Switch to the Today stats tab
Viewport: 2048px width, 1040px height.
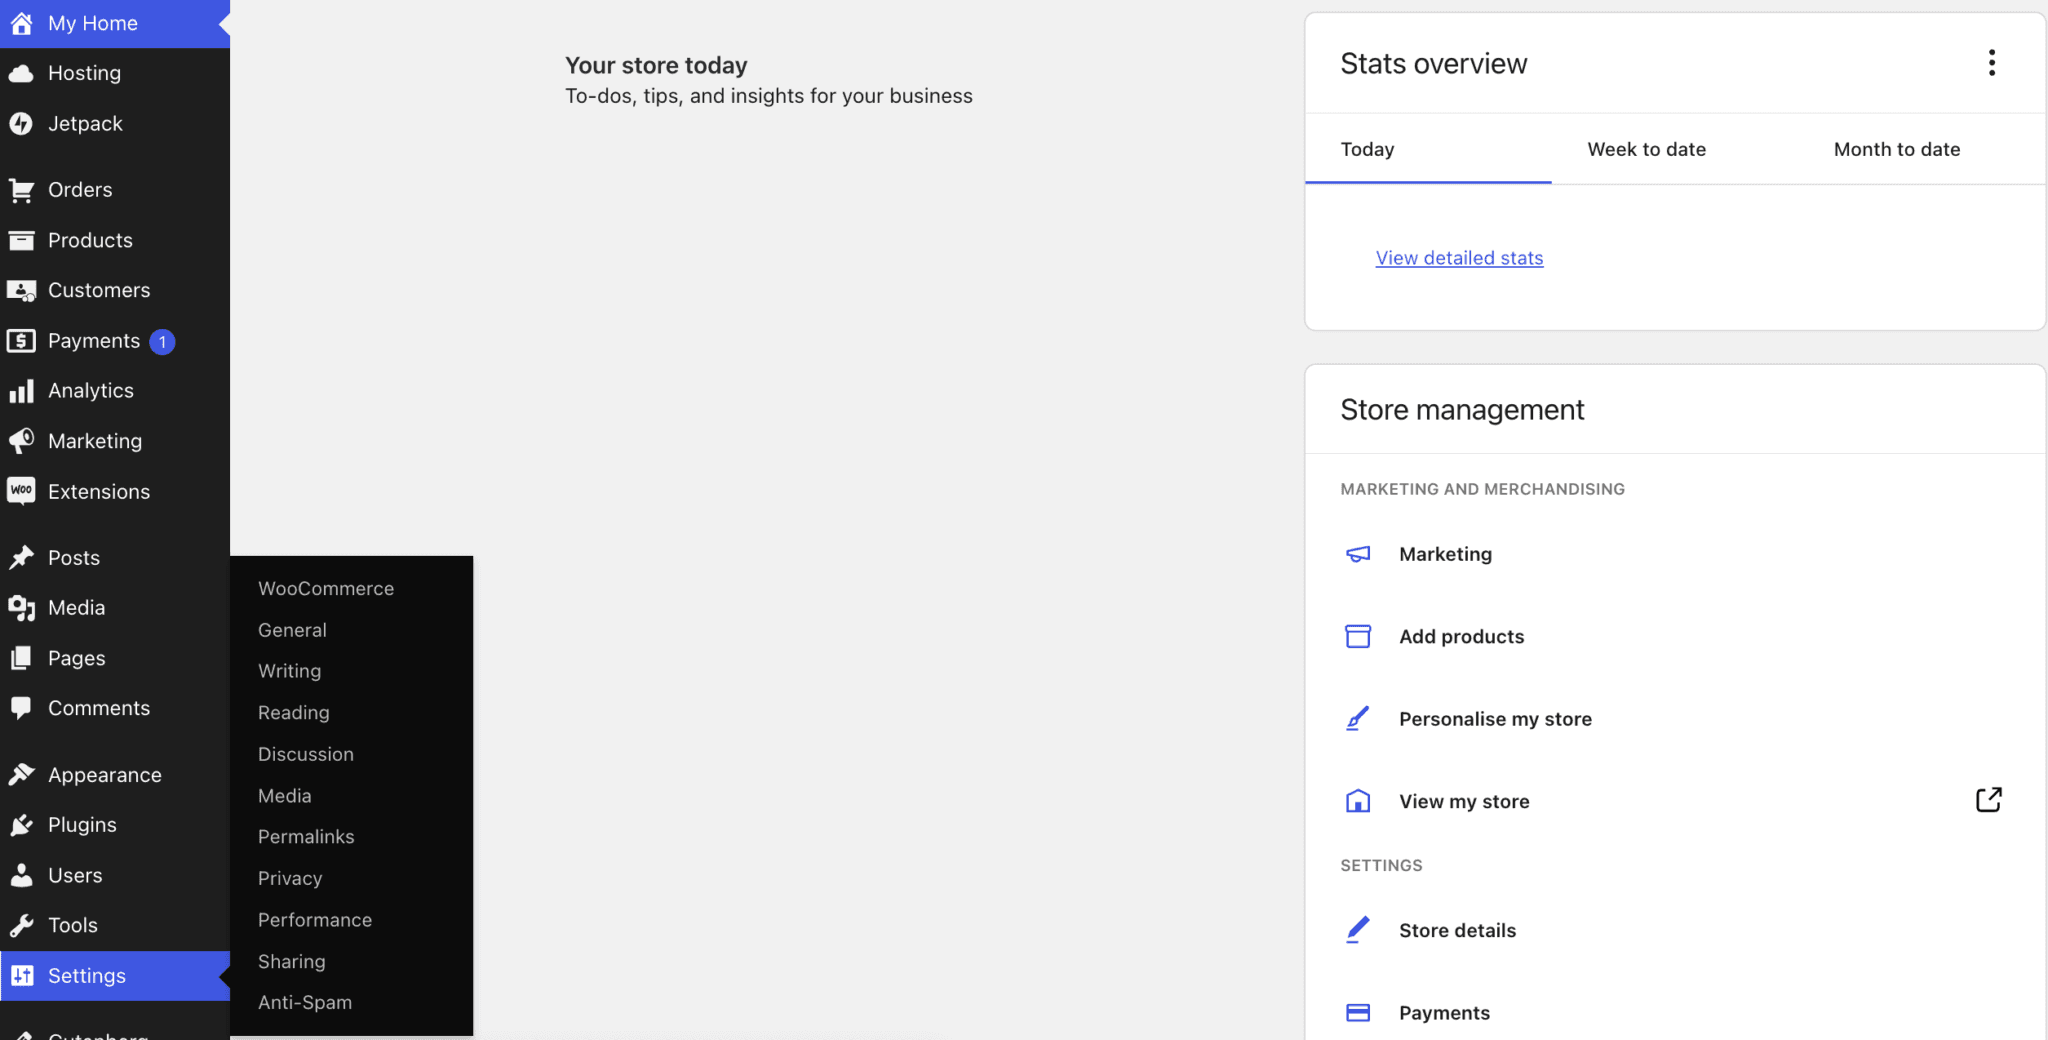click(x=1428, y=149)
